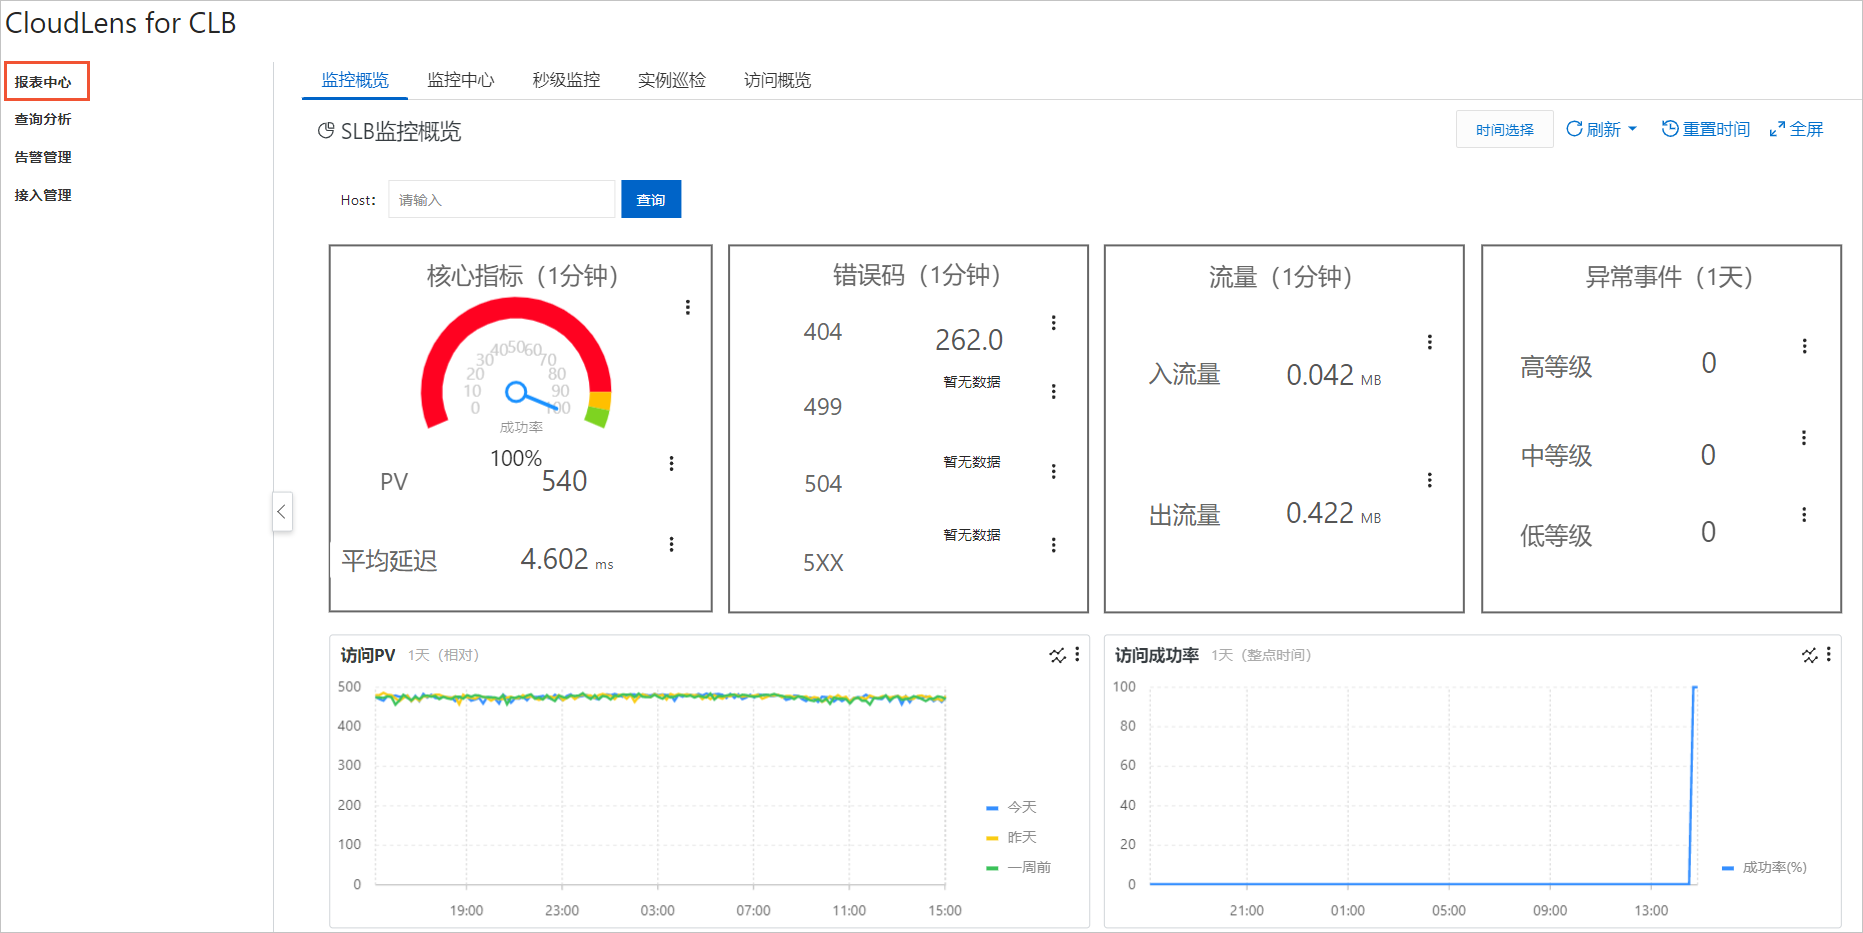The height and width of the screenshot is (933, 1863).
Task: Focus the Host input field
Action: (501, 199)
